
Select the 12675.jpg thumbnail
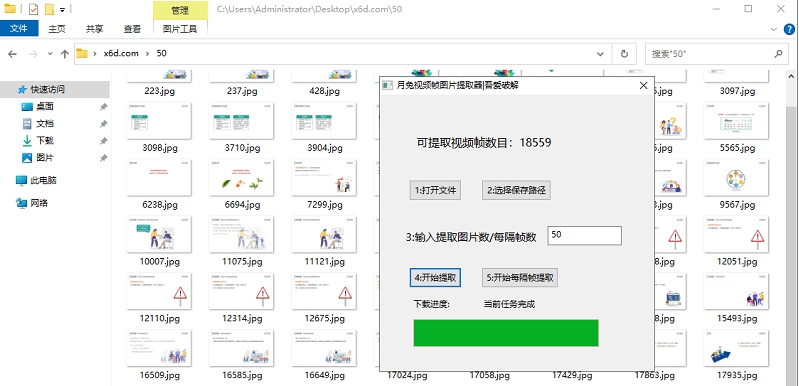pos(324,292)
